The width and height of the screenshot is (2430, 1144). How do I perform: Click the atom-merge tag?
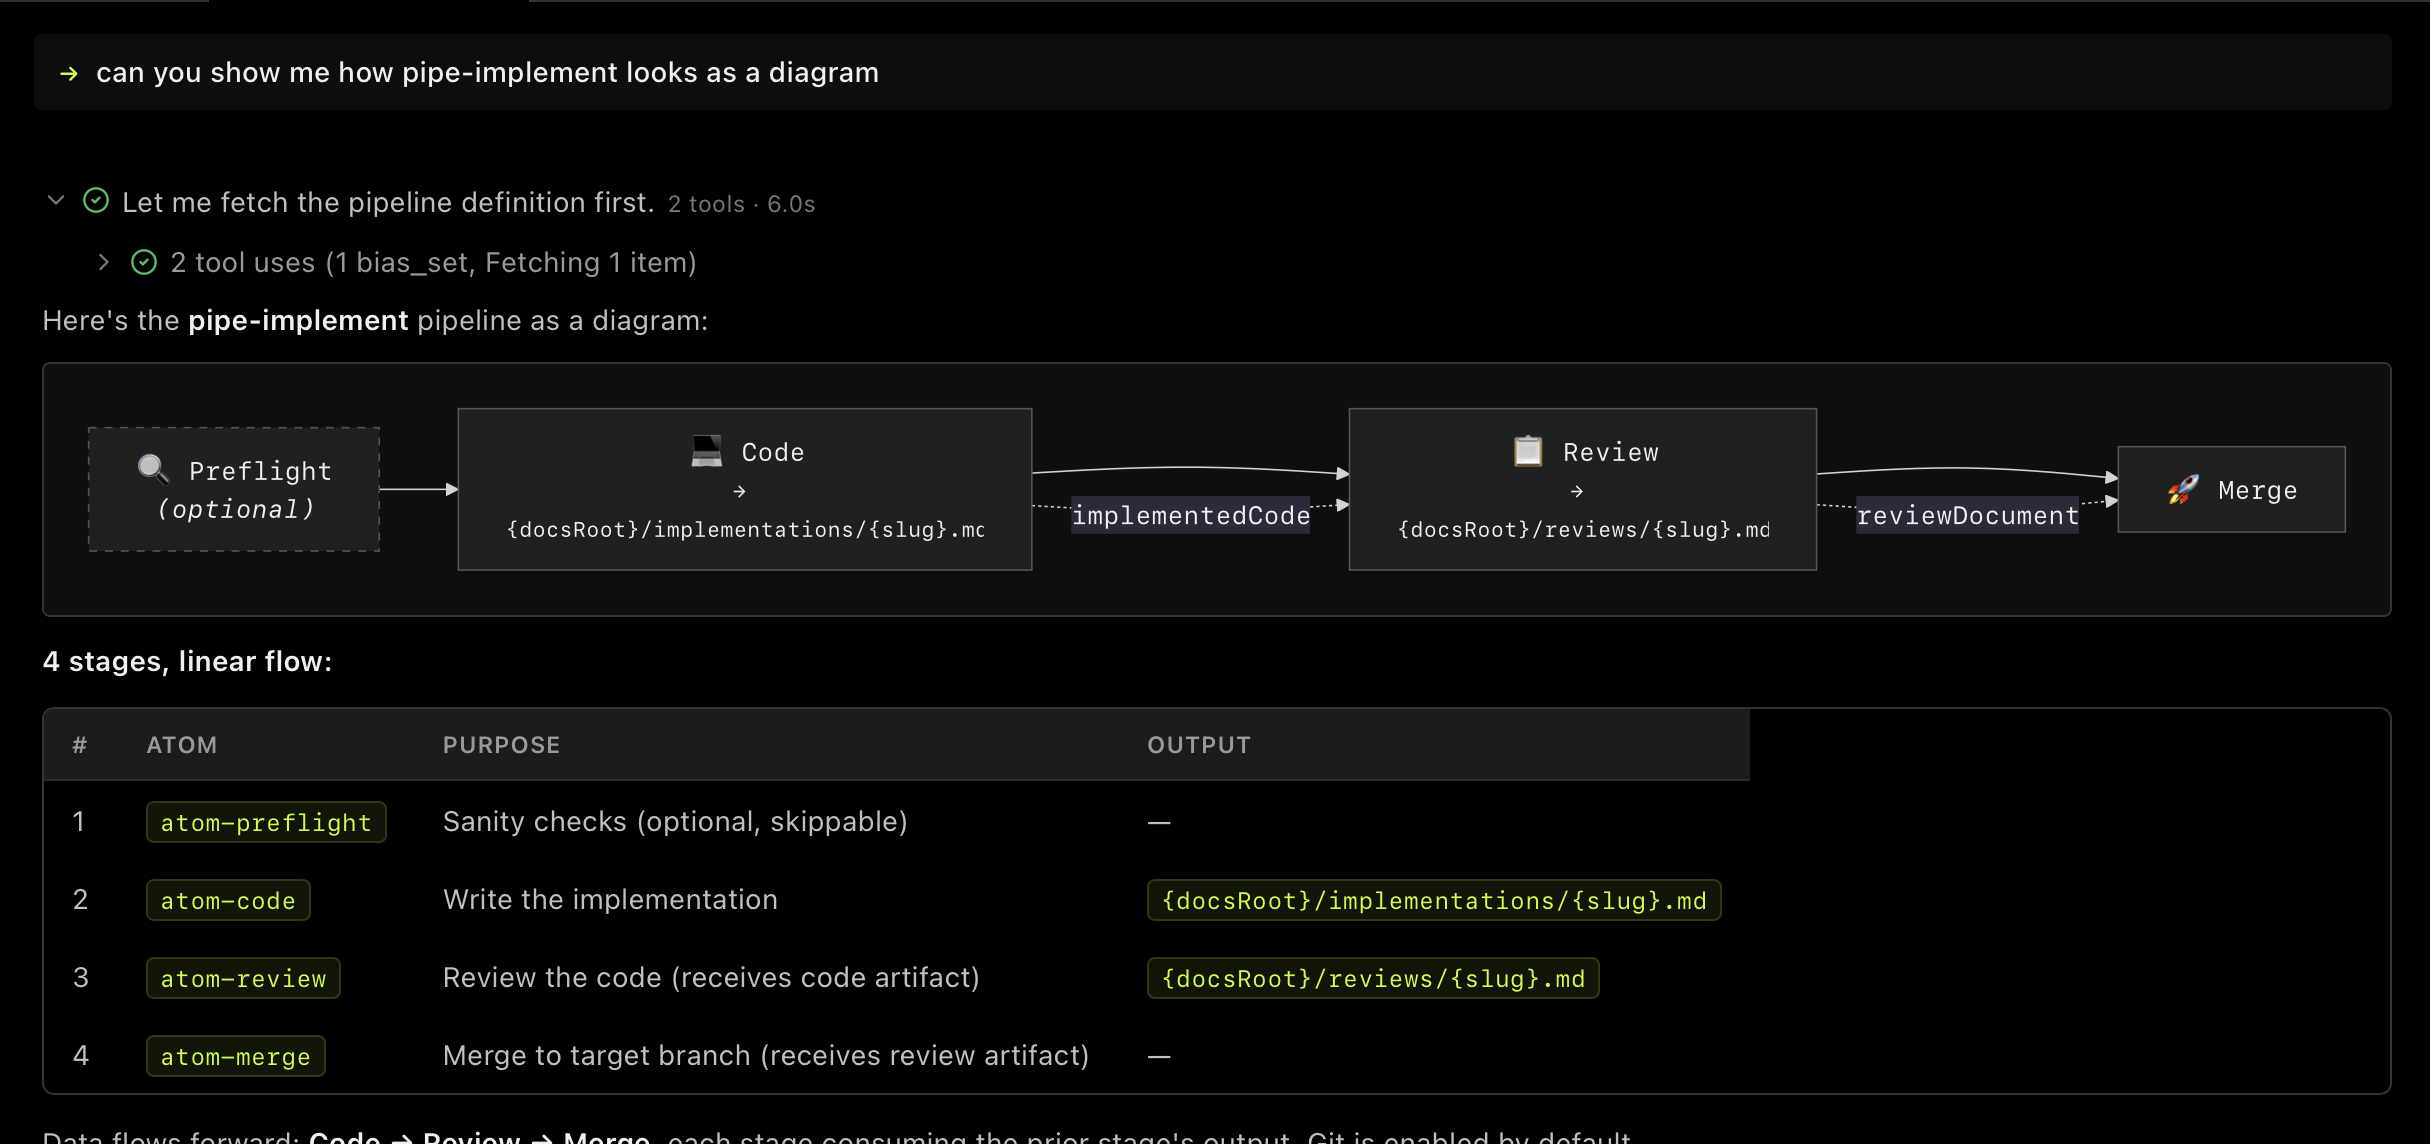[235, 1056]
